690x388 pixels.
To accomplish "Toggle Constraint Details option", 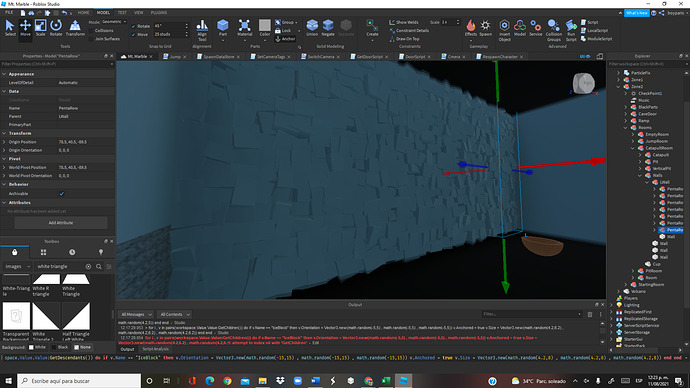I will click(x=409, y=30).
